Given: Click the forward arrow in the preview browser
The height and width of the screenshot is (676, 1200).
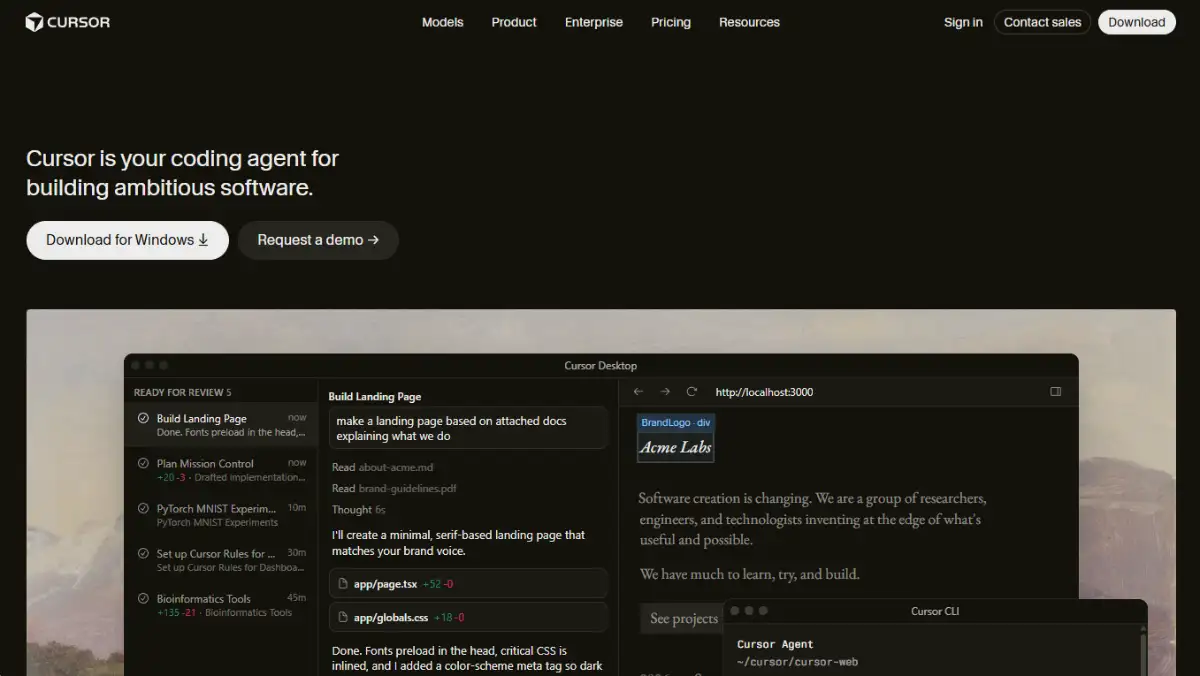Looking at the screenshot, I should point(665,392).
